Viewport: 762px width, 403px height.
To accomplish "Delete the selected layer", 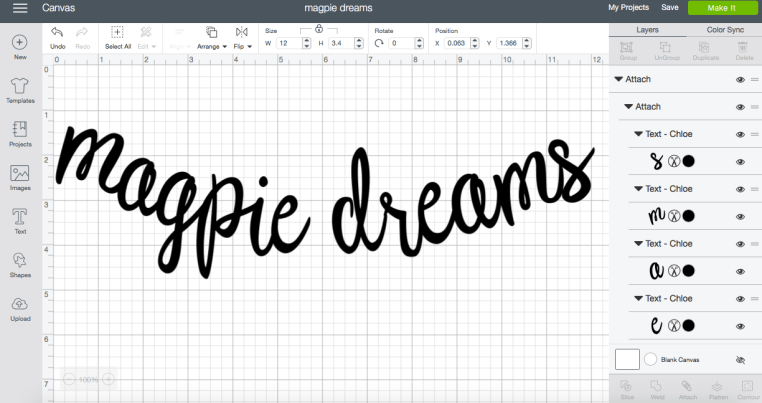I will coord(744,51).
